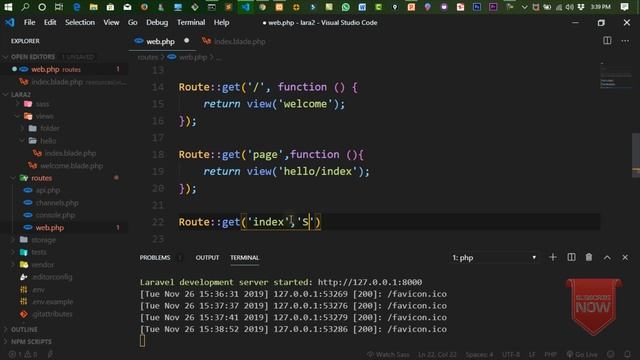Open the Windows Start menu

coord(8,7)
